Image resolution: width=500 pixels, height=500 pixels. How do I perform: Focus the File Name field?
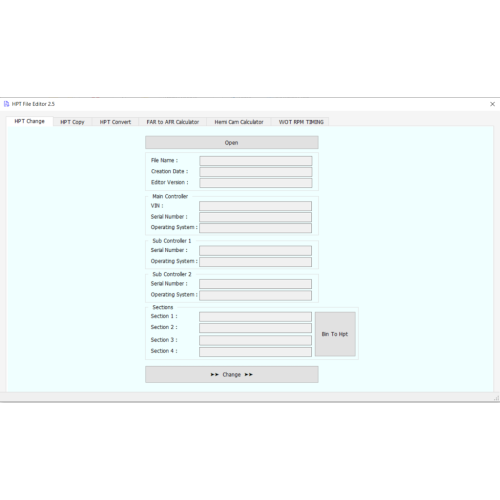tap(256, 161)
